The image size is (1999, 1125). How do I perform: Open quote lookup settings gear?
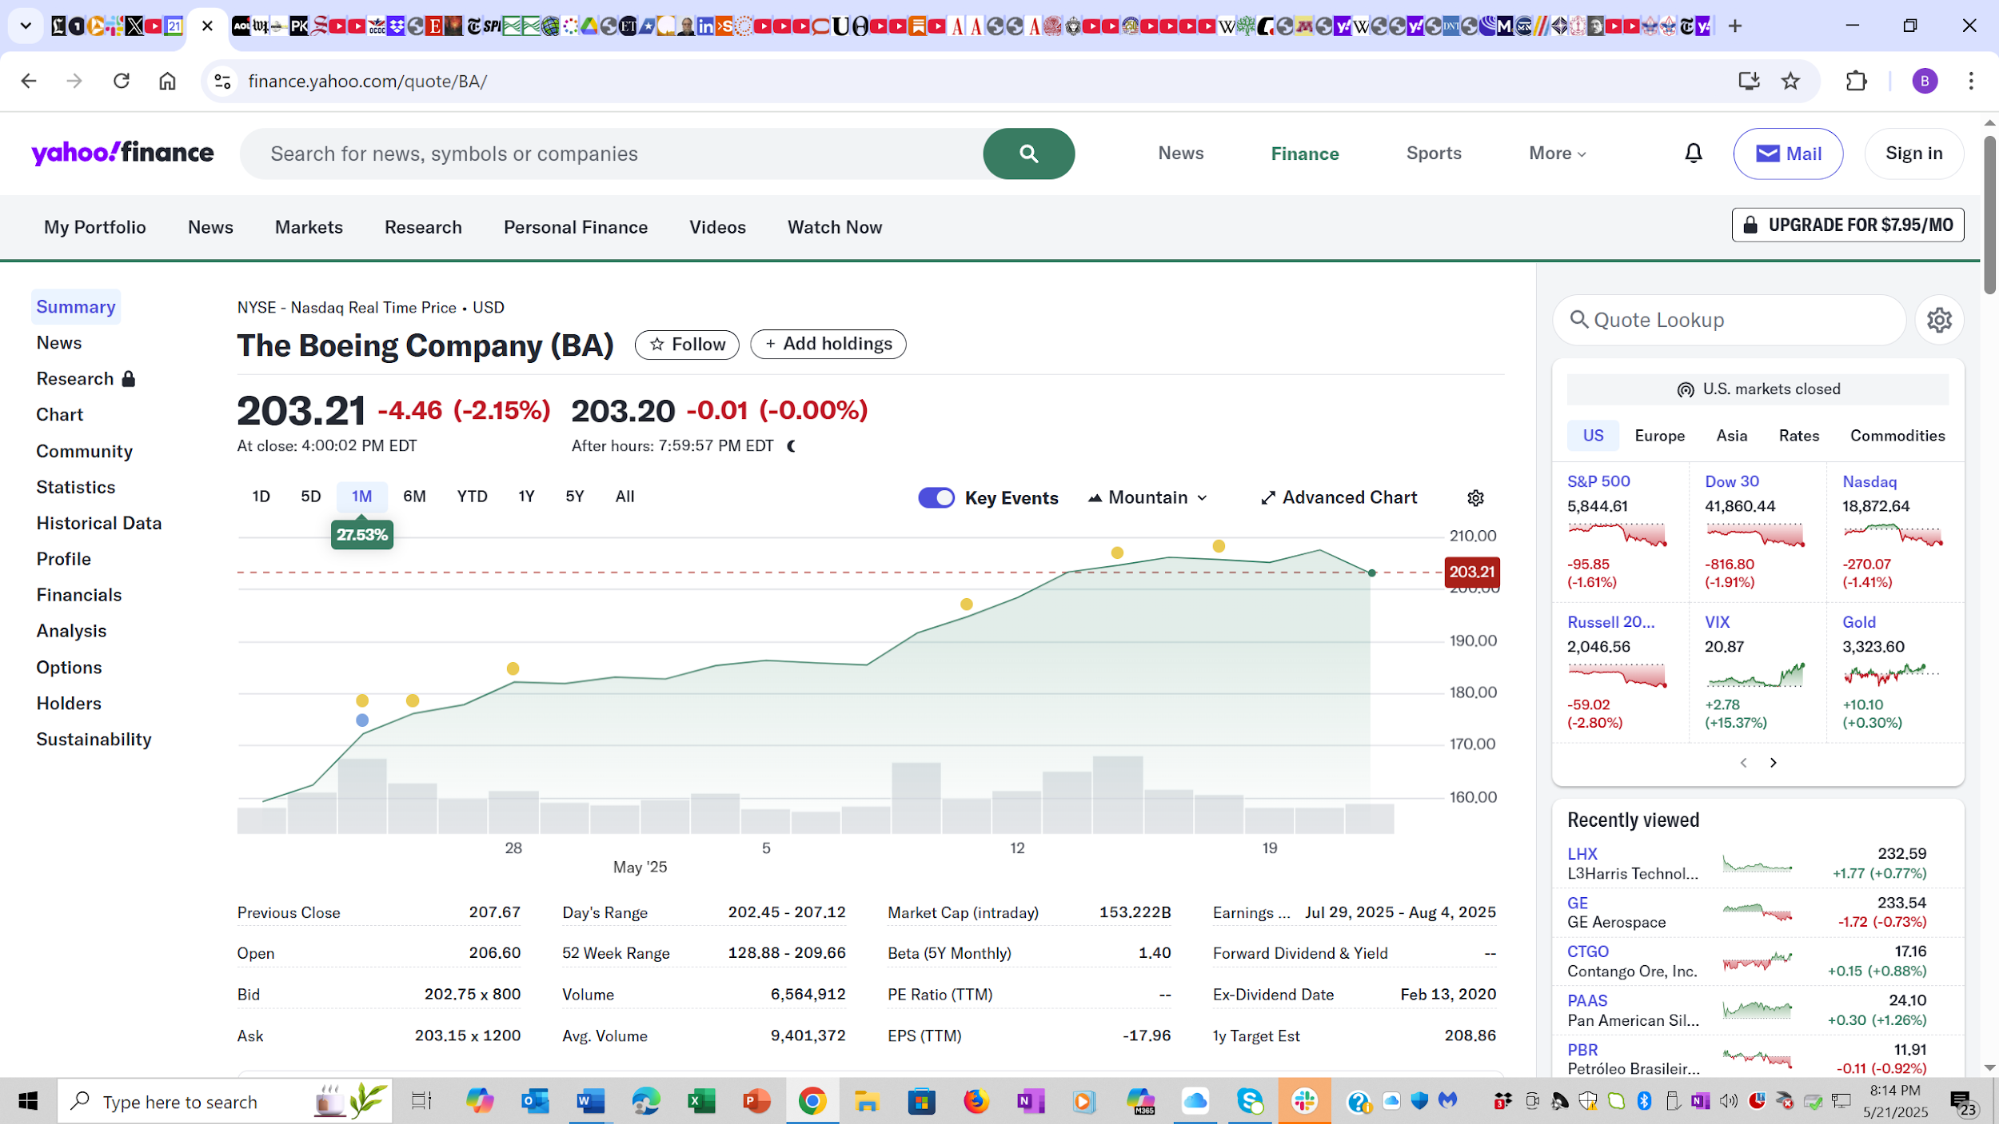pyautogui.click(x=1939, y=320)
